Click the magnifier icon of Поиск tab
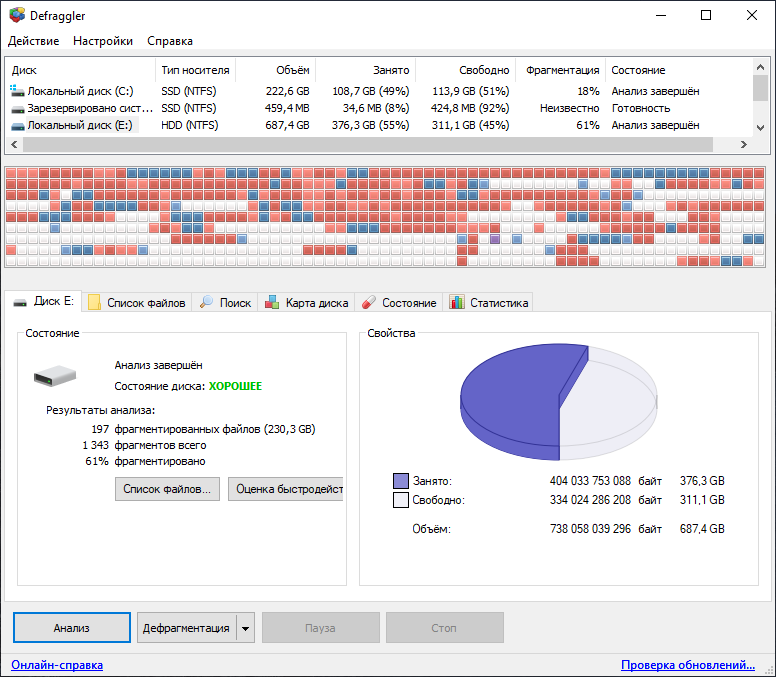 [206, 302]
